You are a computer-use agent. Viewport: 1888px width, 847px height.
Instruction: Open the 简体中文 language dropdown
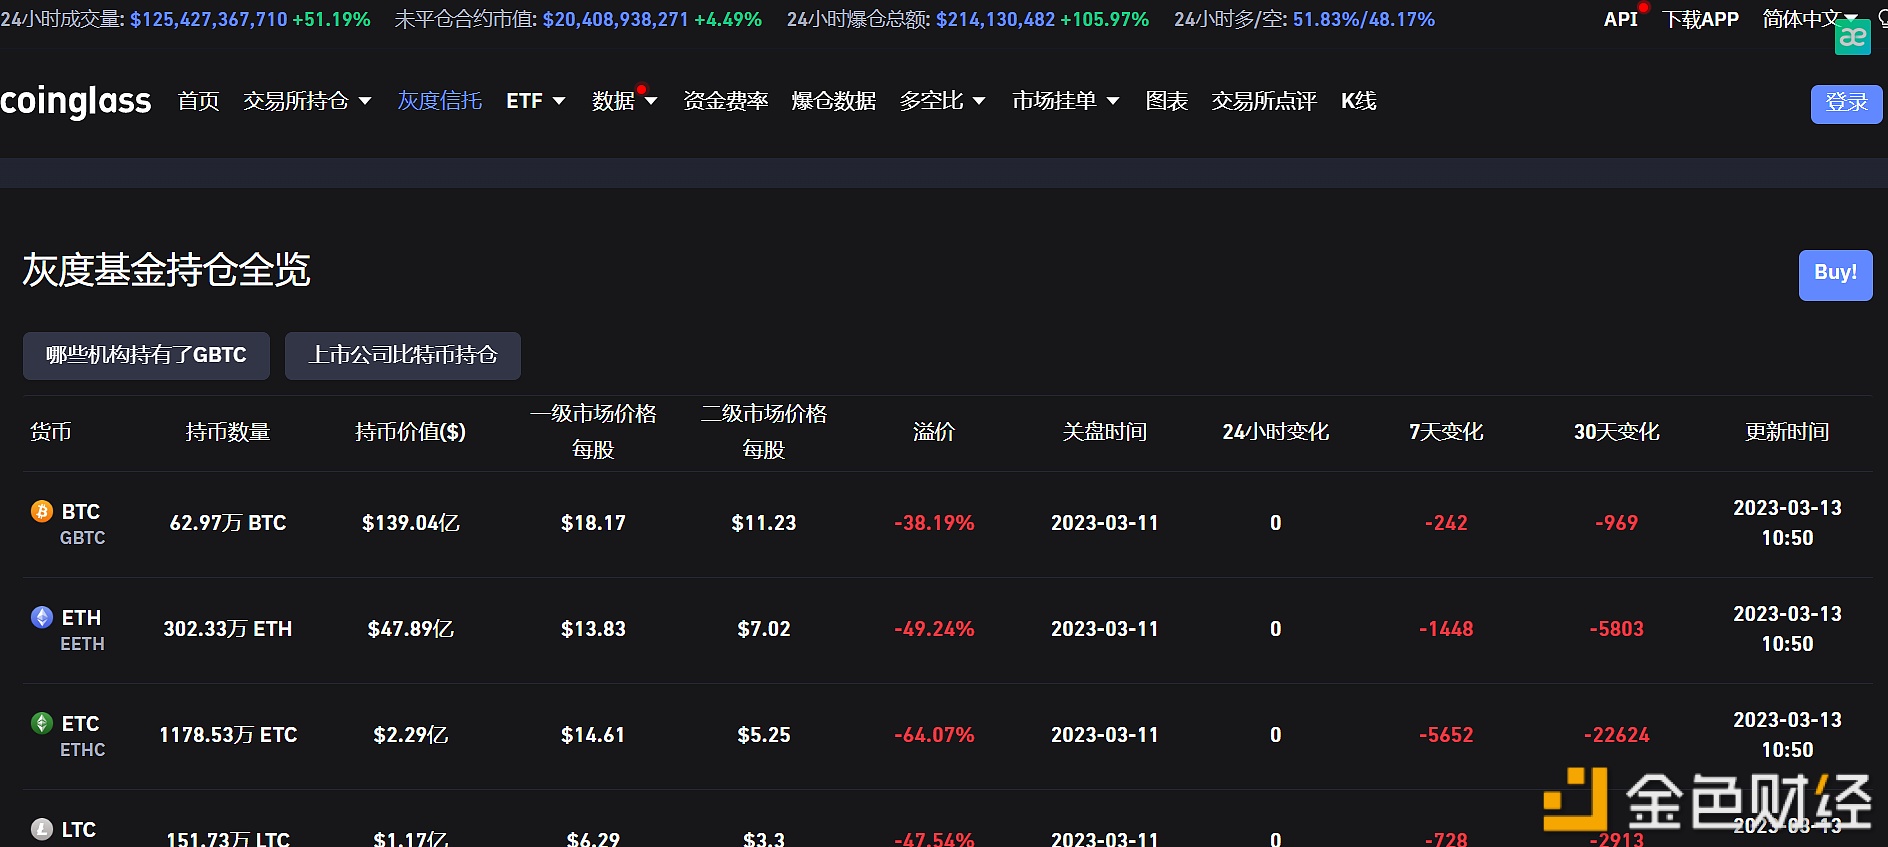point(1810,19)
